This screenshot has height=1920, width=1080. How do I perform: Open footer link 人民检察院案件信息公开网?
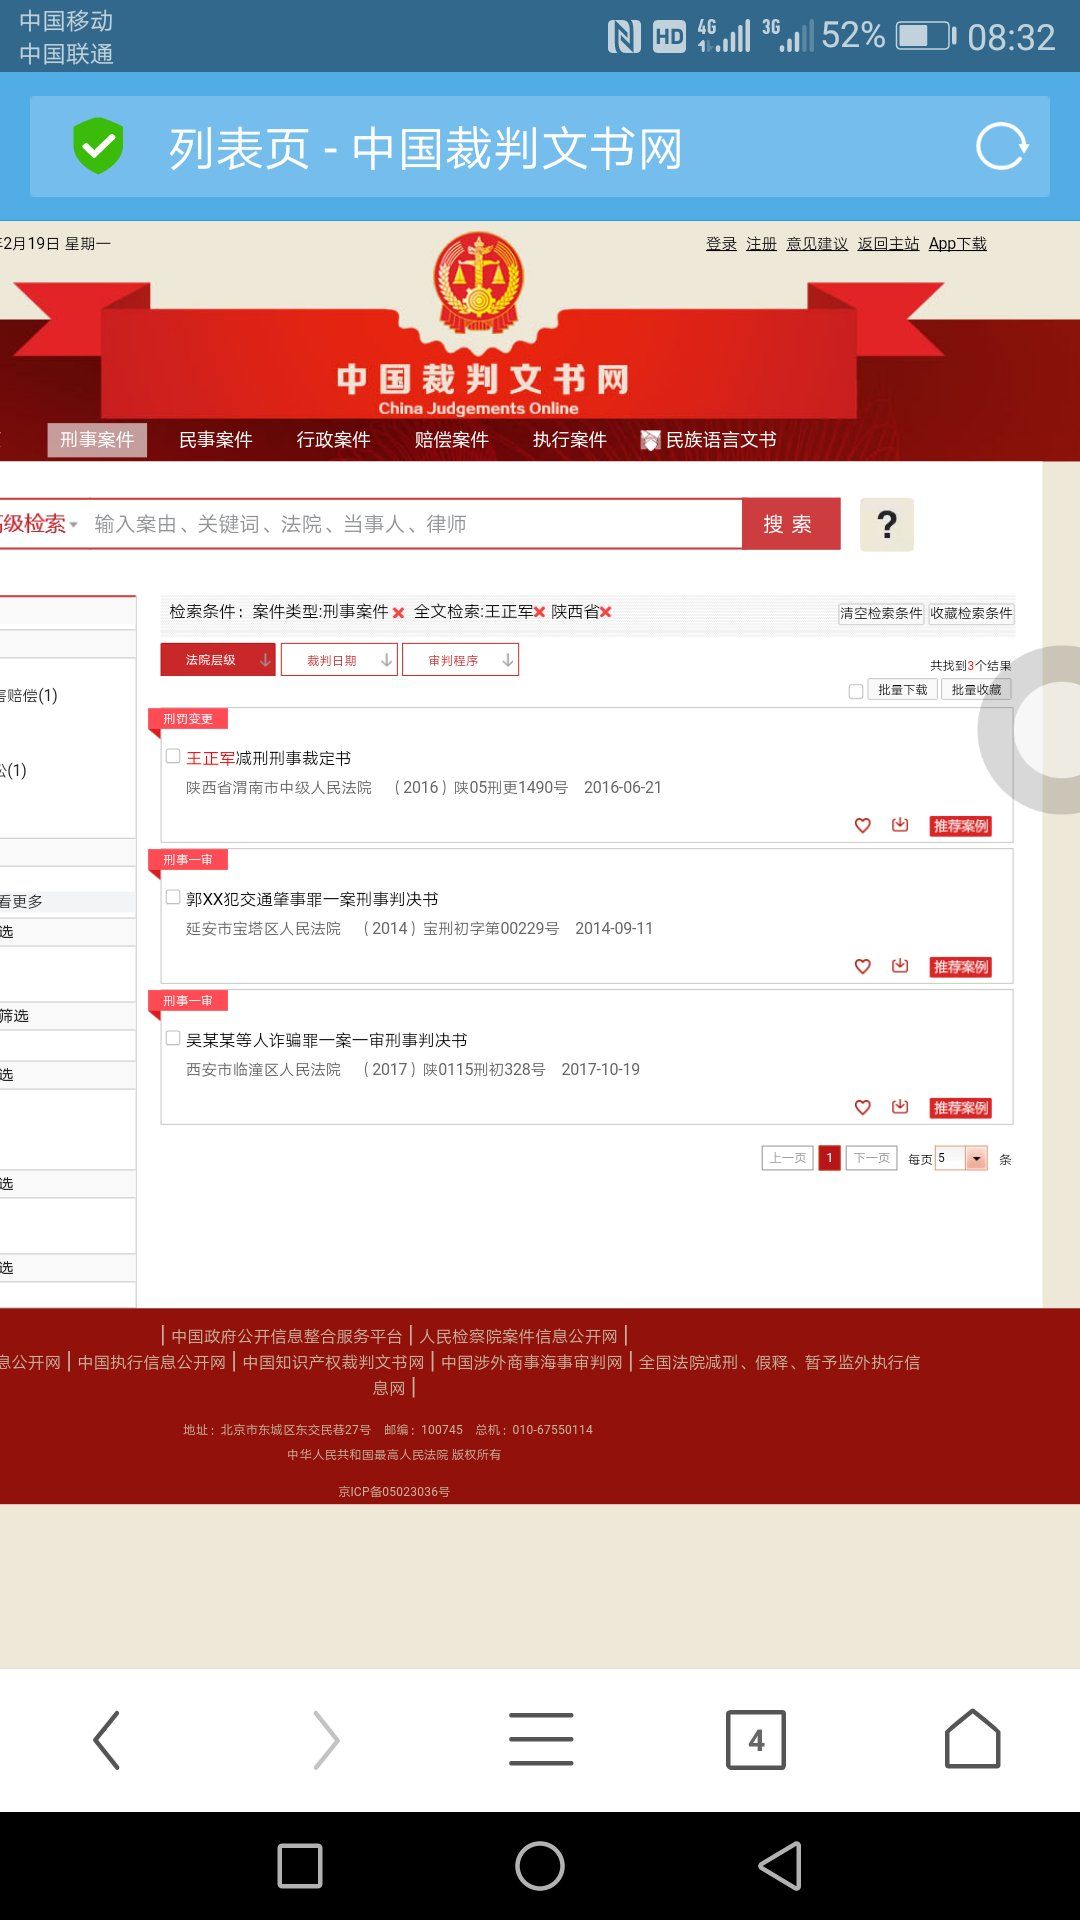tap(519, 1336)
